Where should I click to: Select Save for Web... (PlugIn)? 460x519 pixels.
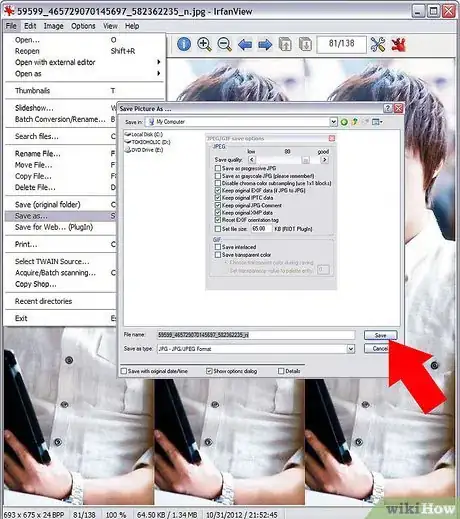(61, 227)
